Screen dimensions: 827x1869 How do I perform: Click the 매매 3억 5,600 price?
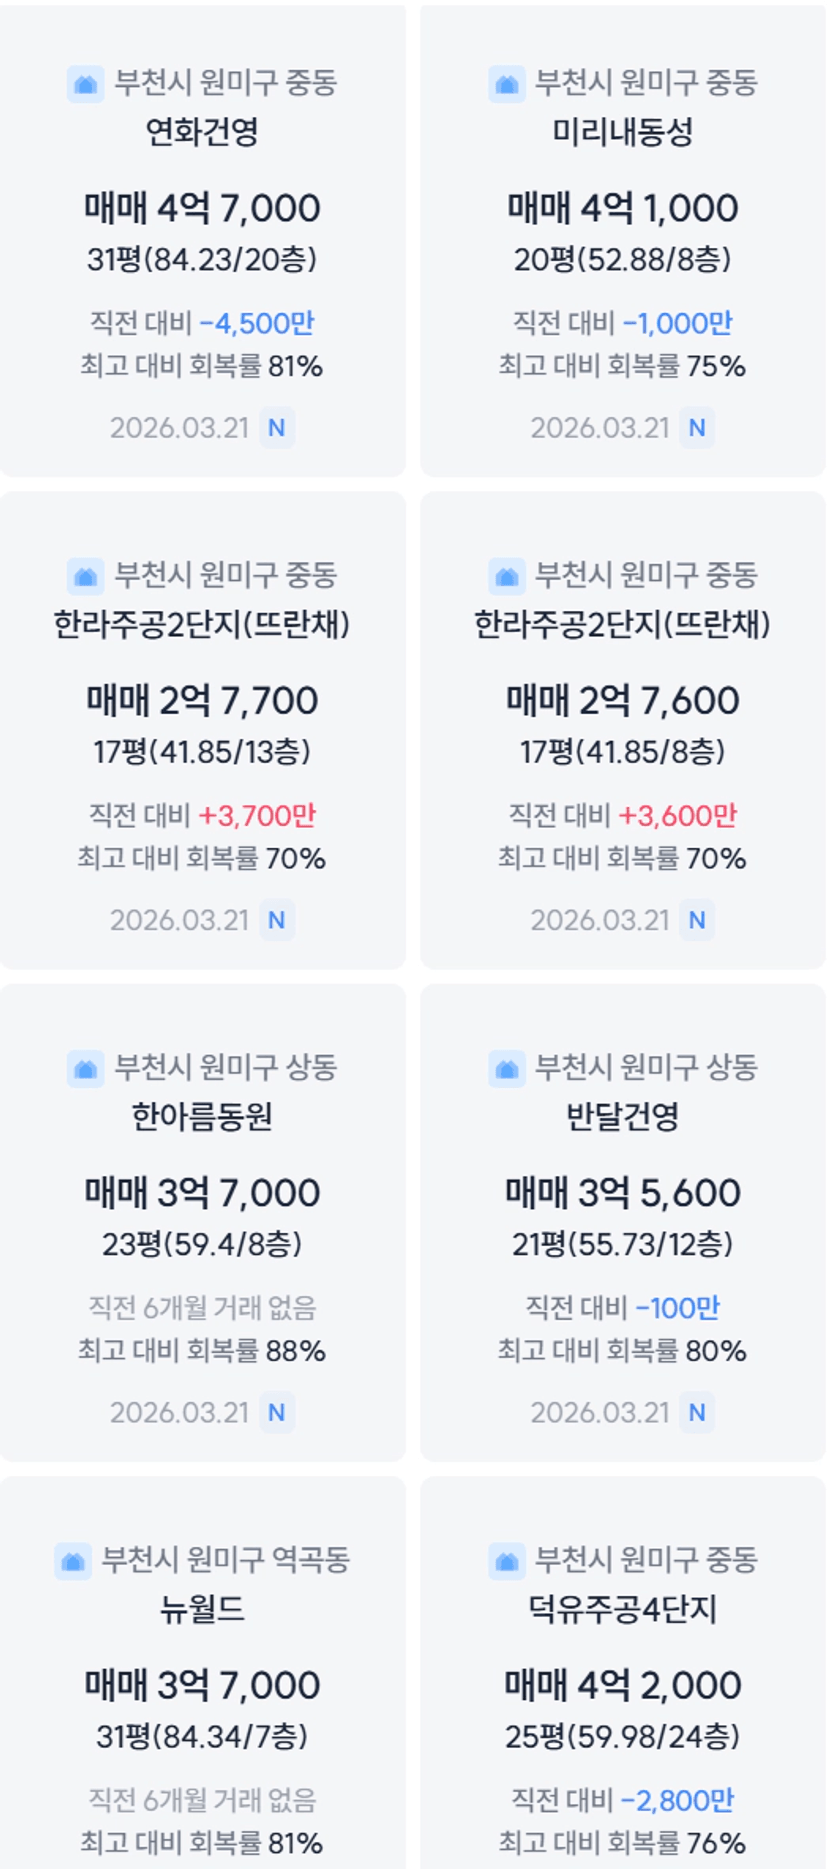(622, 1193)
